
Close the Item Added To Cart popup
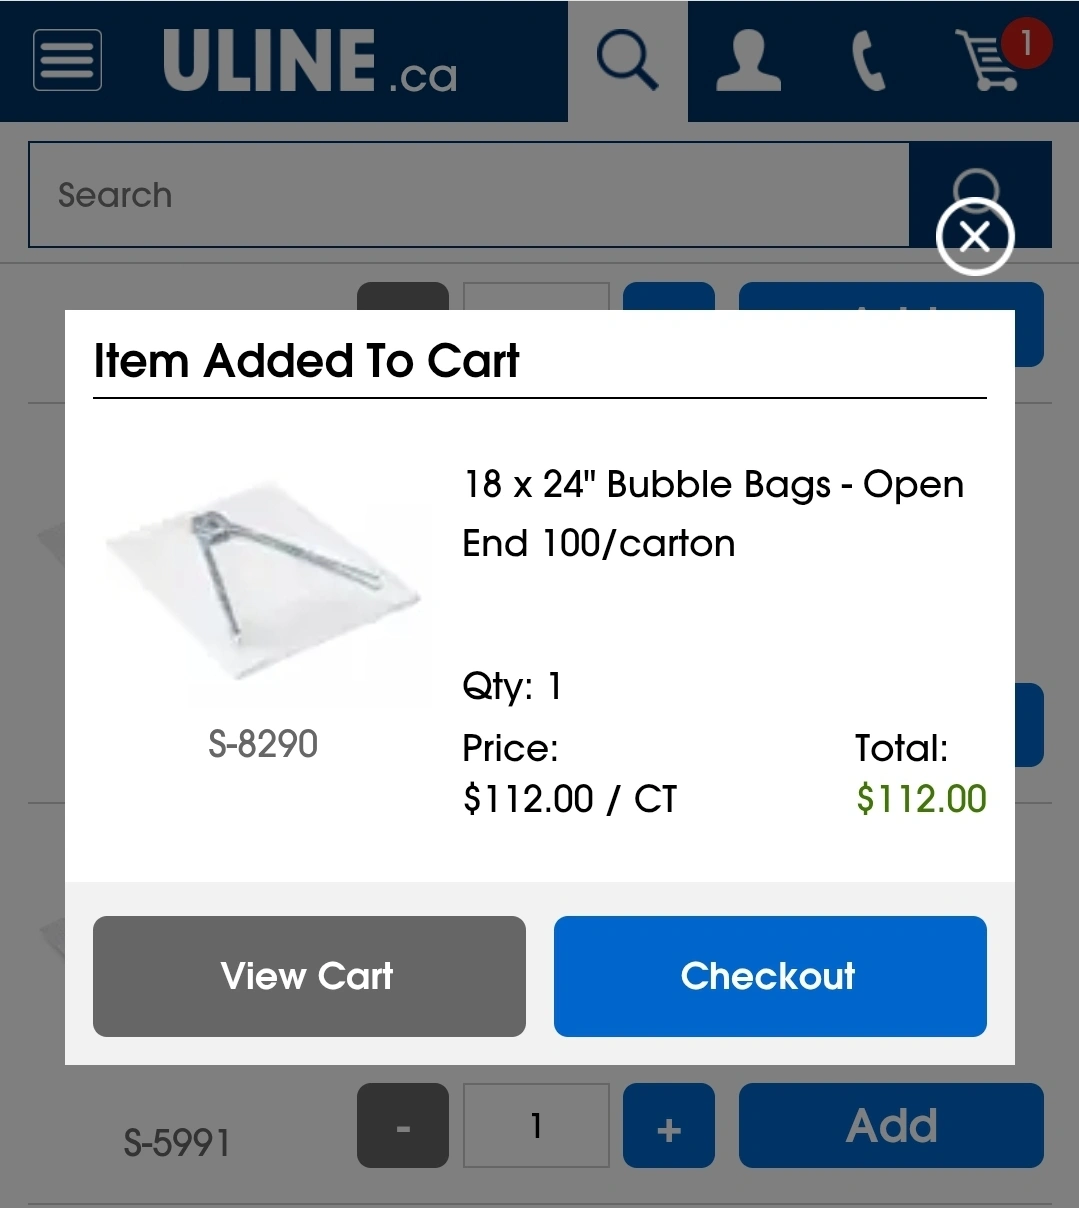(975, 237)
